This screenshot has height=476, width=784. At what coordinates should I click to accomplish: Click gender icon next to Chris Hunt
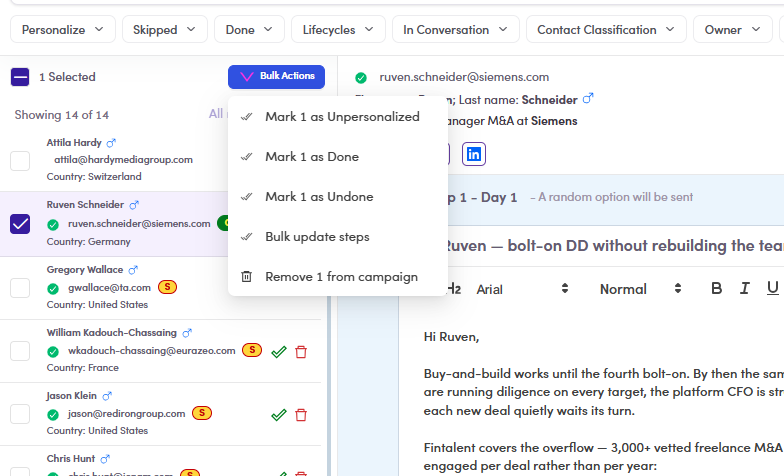[x=105, y=459]
